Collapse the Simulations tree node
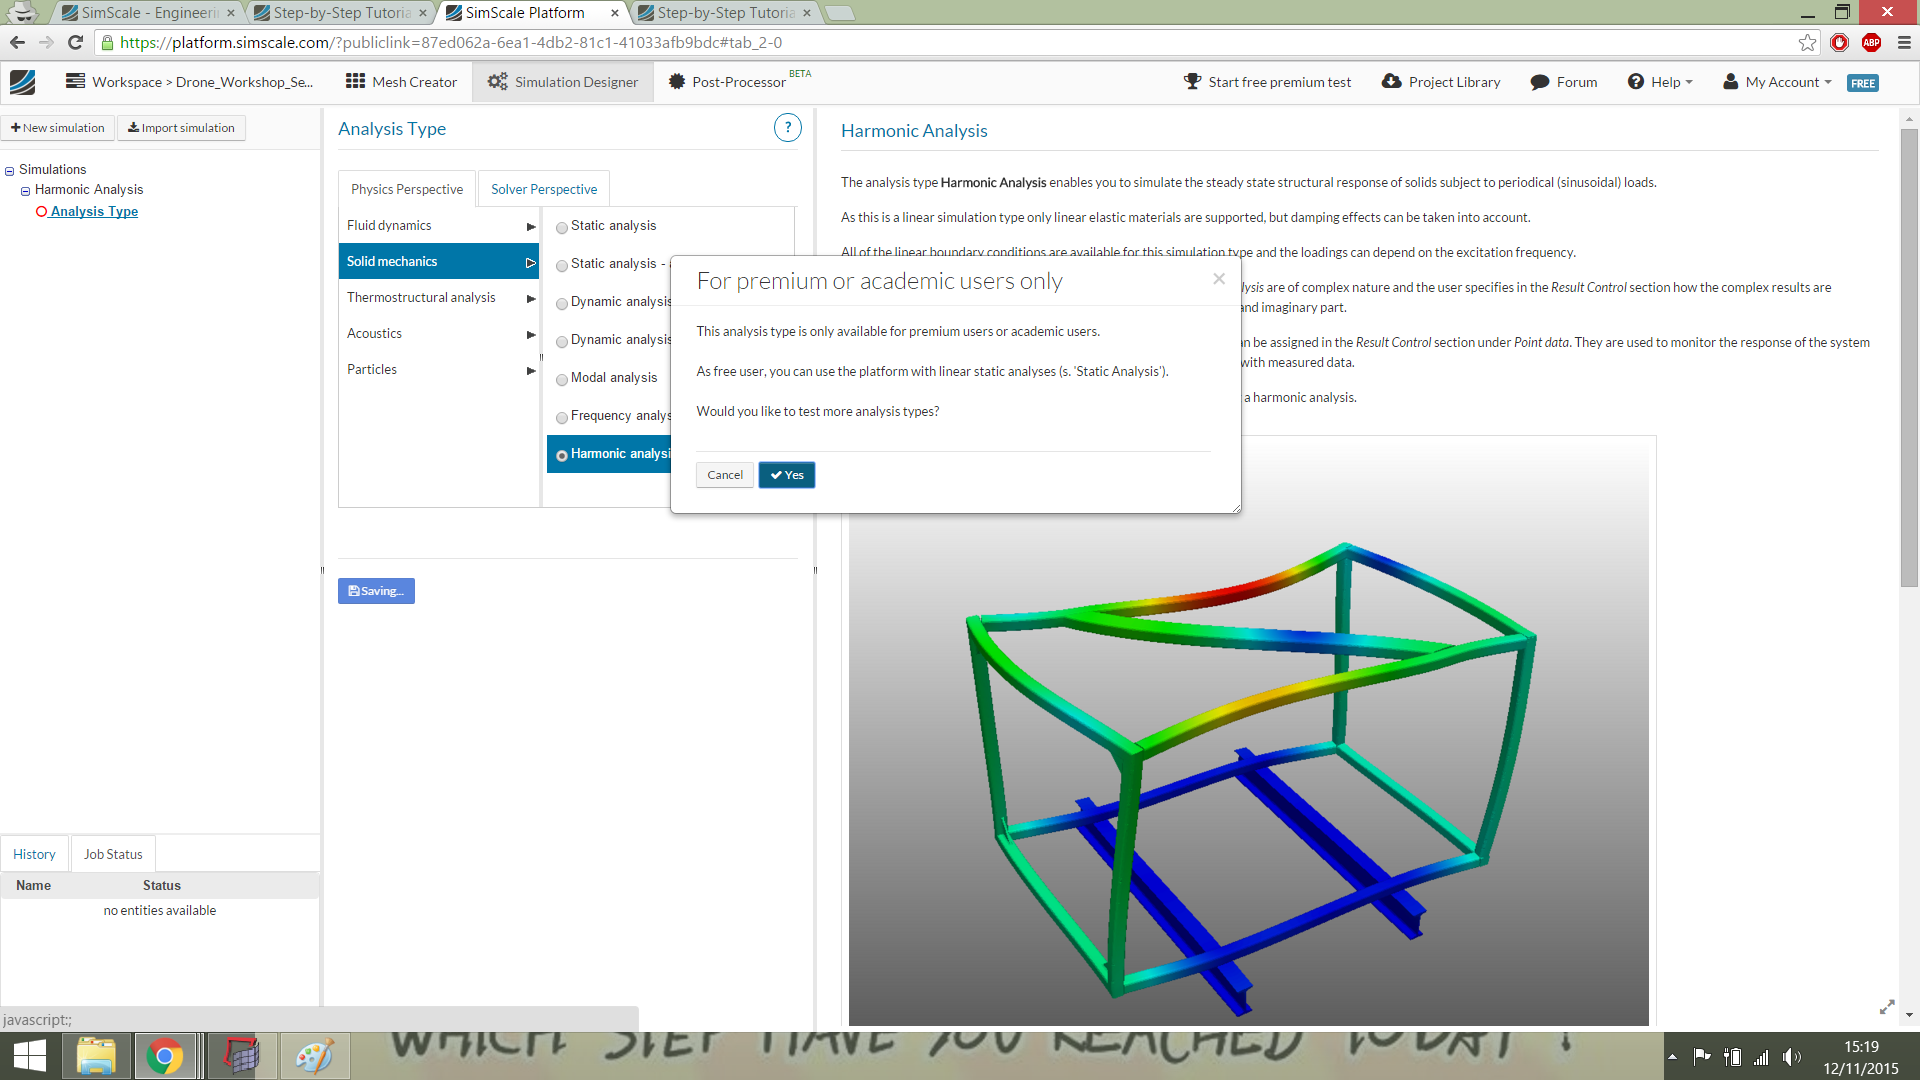1920x1080 pixels. point(9,171)
